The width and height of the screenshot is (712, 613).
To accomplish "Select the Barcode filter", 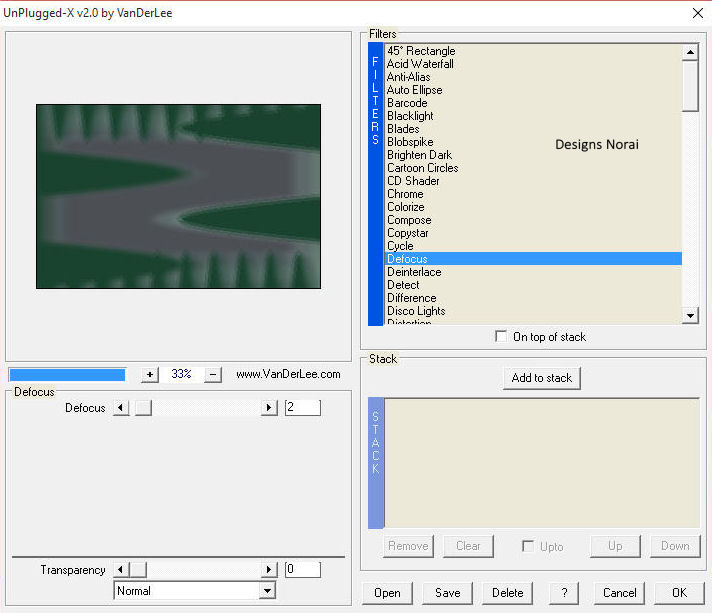I will tap(533, 103).
